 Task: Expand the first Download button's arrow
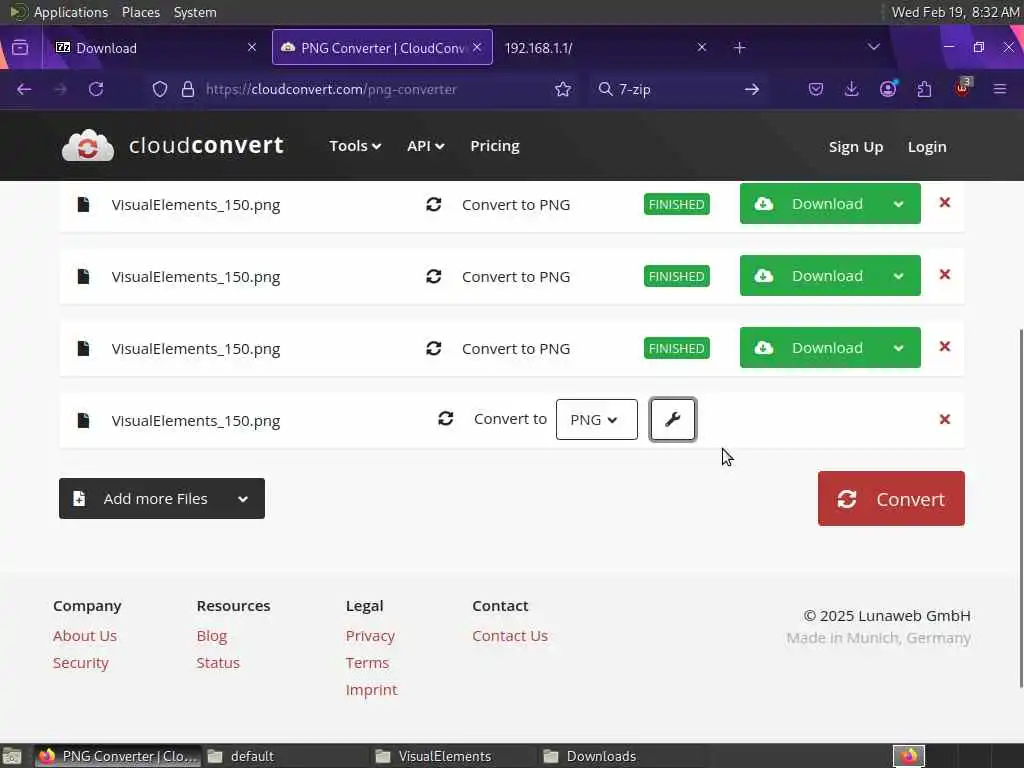click(899, 204)
